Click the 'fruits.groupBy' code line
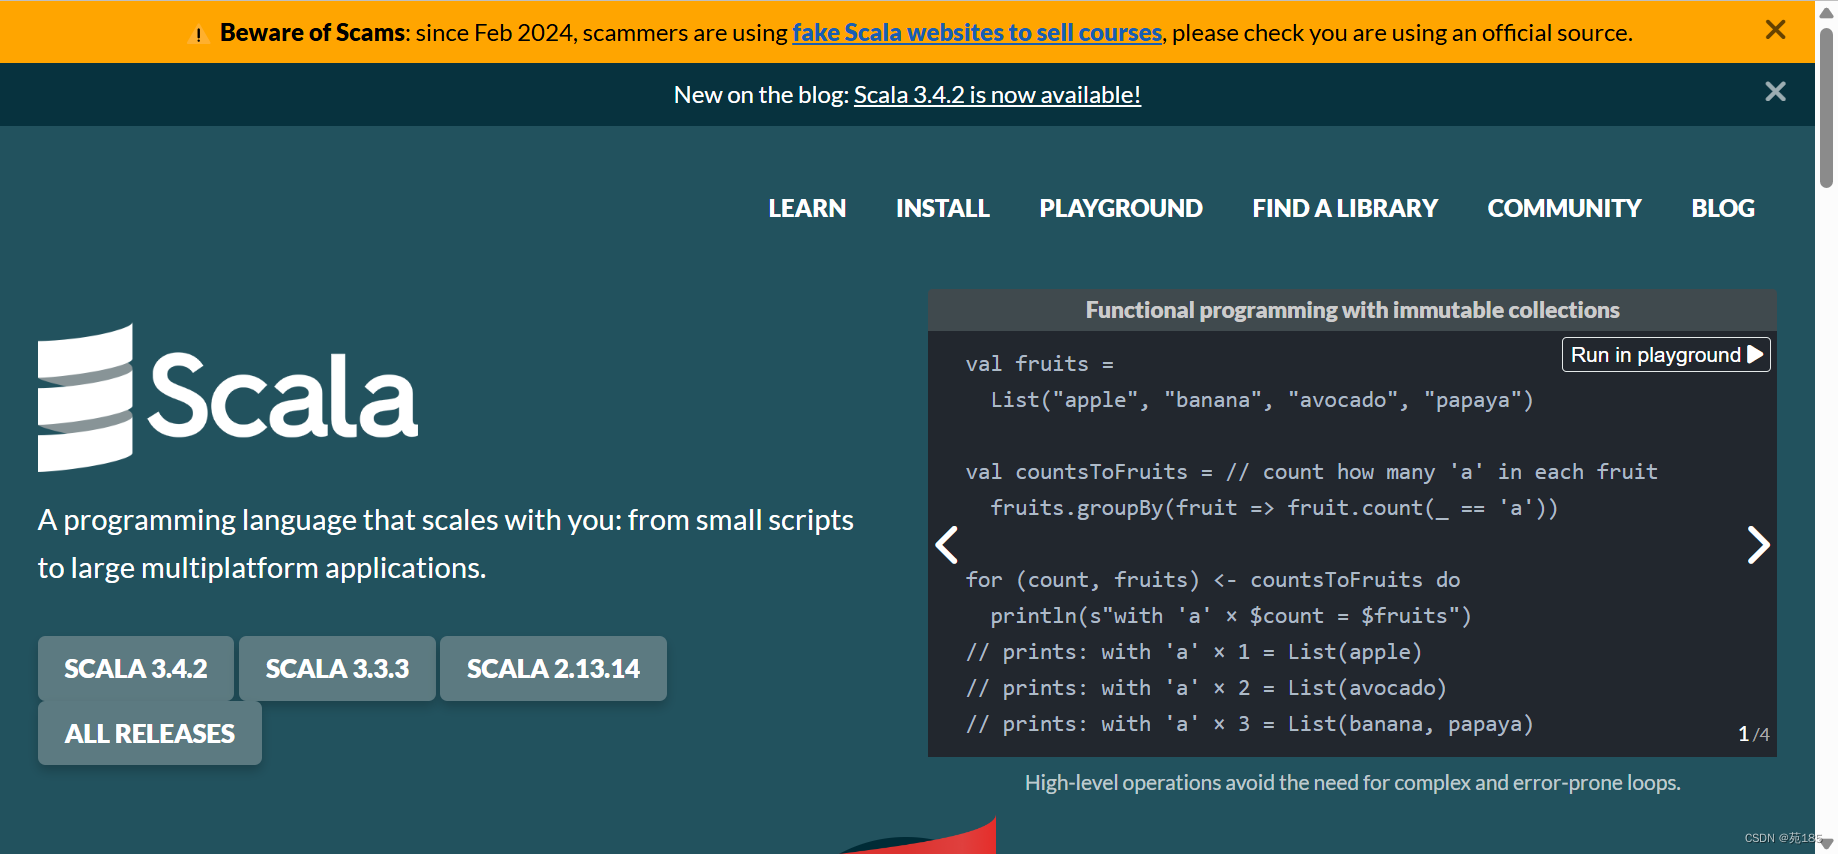The image size is (1838, 854). 1274,508
